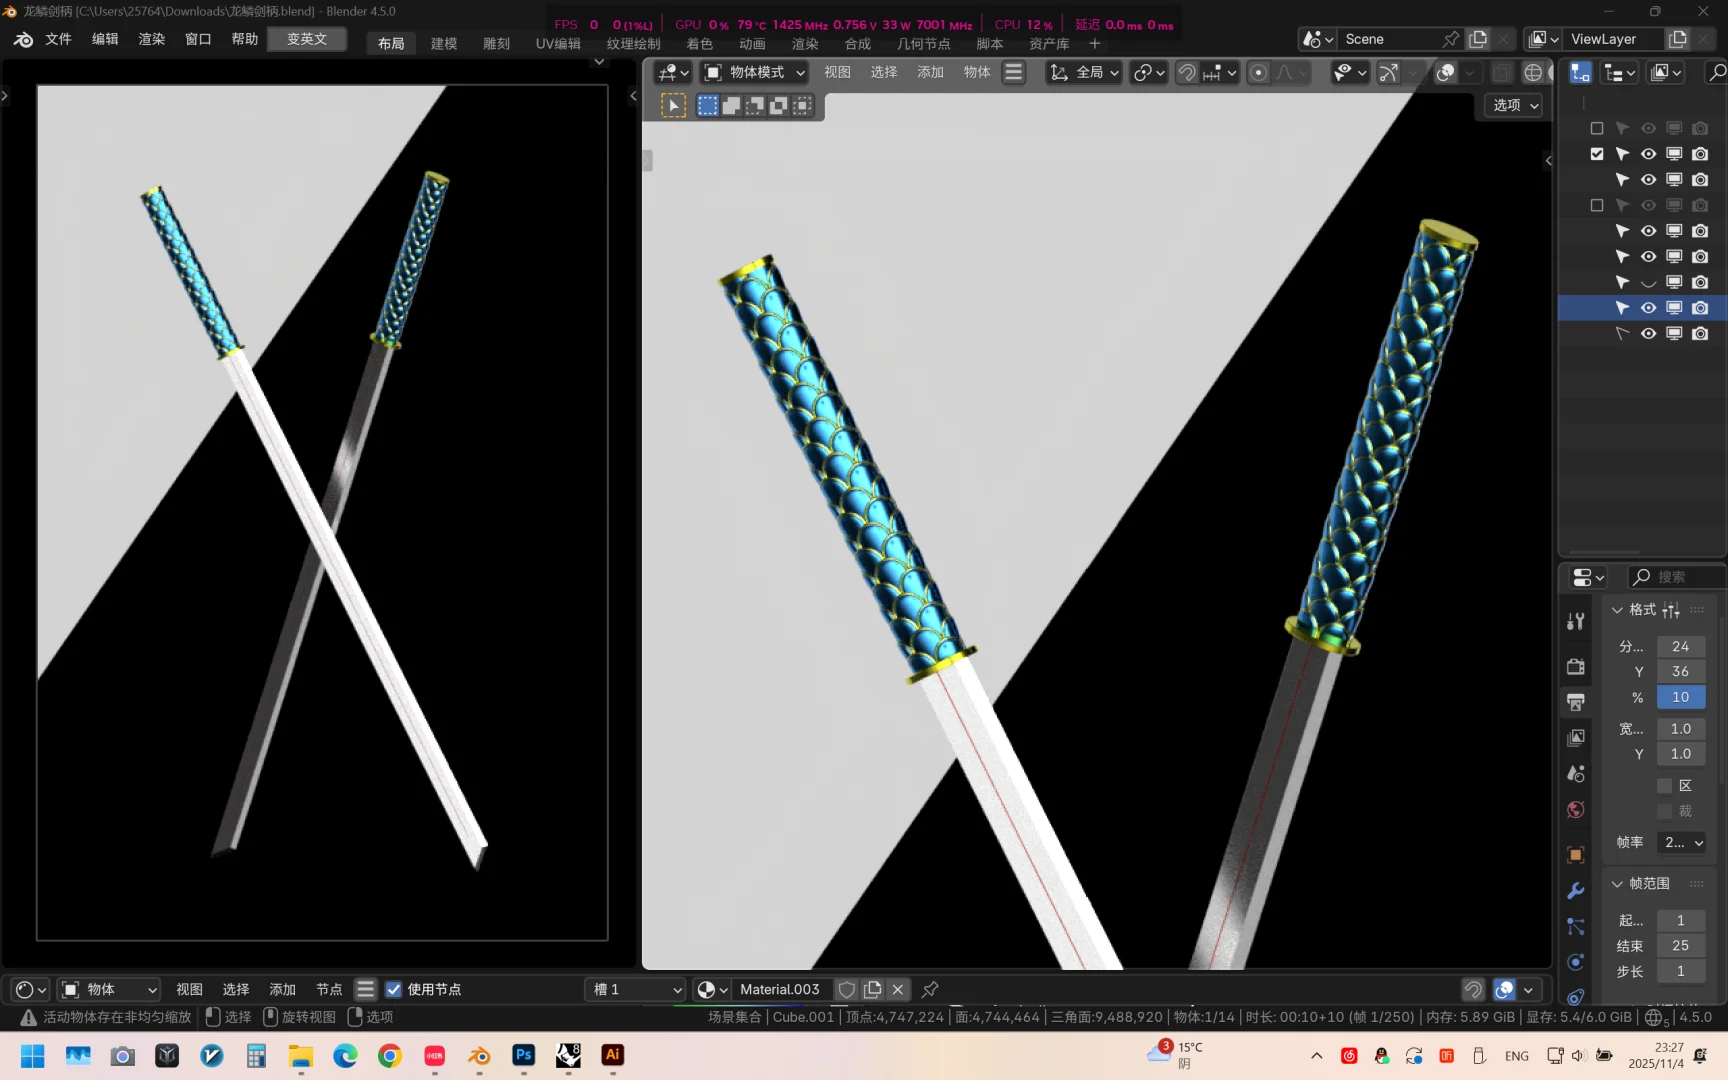Image resolution: width=1728 pixels, height=1080 pixels.
Task: Open the Windows Start menu
Action: coord(32,1055)
